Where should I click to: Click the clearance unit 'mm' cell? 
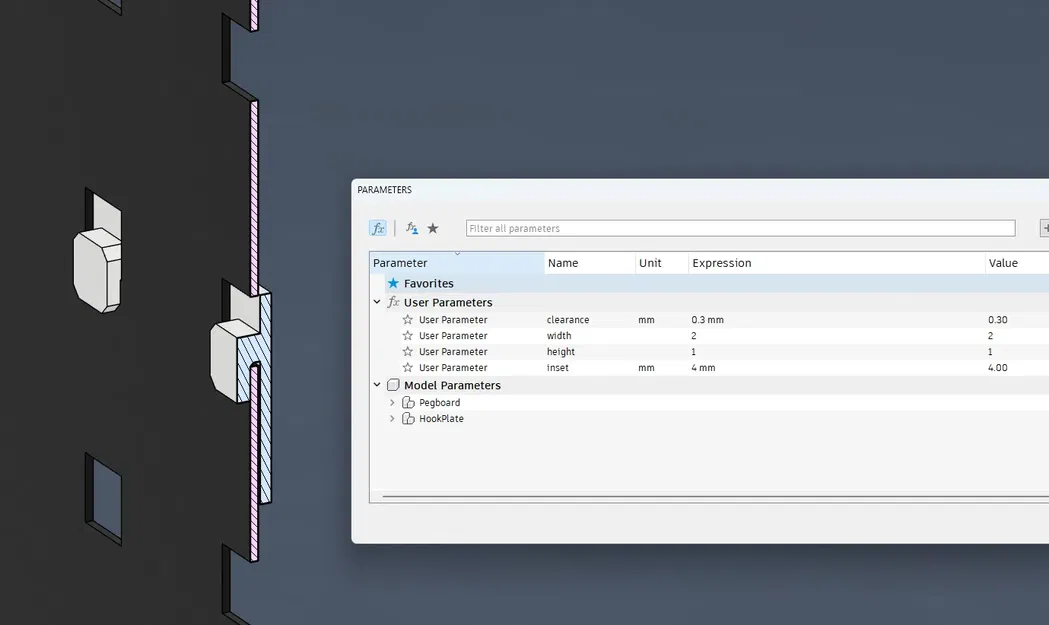coord(646,320)
